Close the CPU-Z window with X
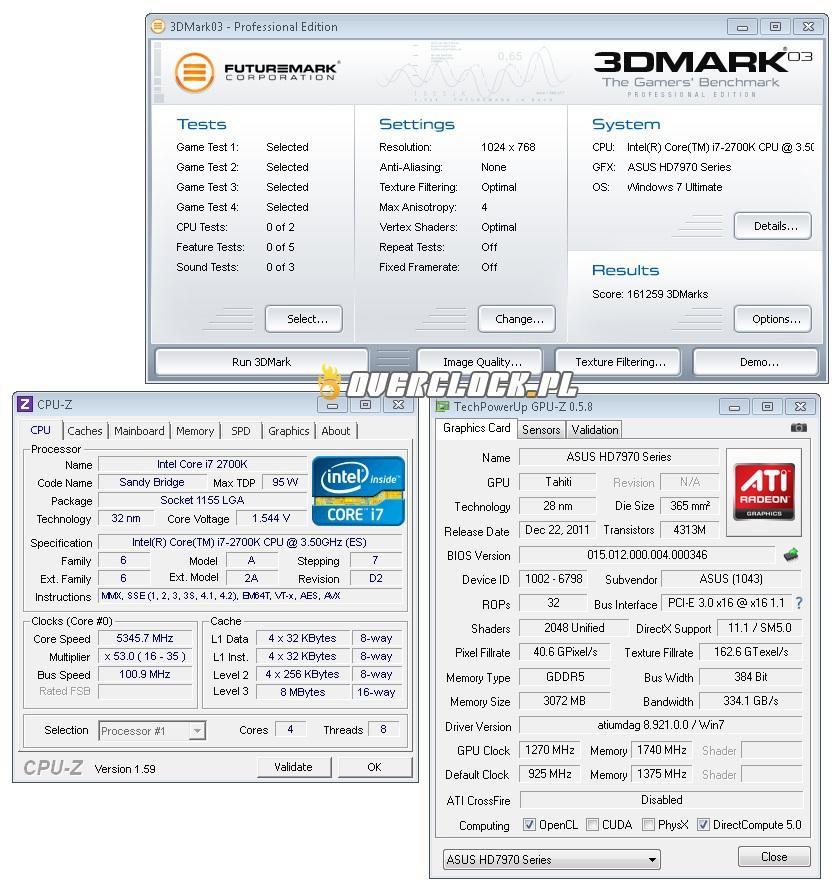Viewport: 832px width, 880px height. click(x=398, y=404)
